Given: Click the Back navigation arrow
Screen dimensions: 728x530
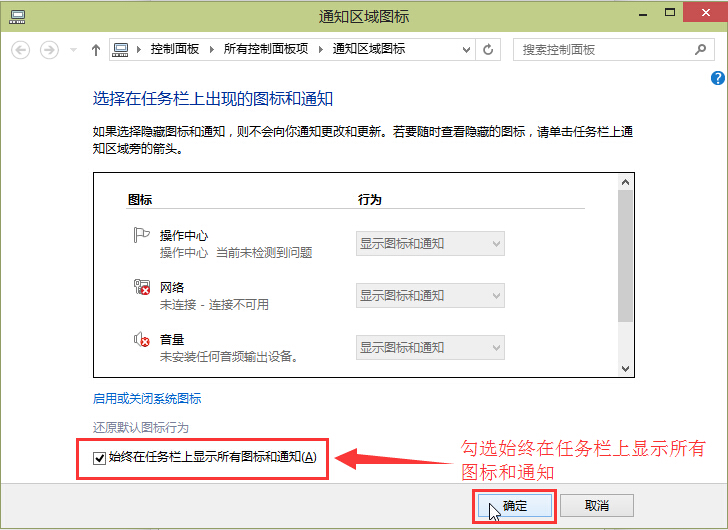Looking at the screenshot, I should (21, 49).
